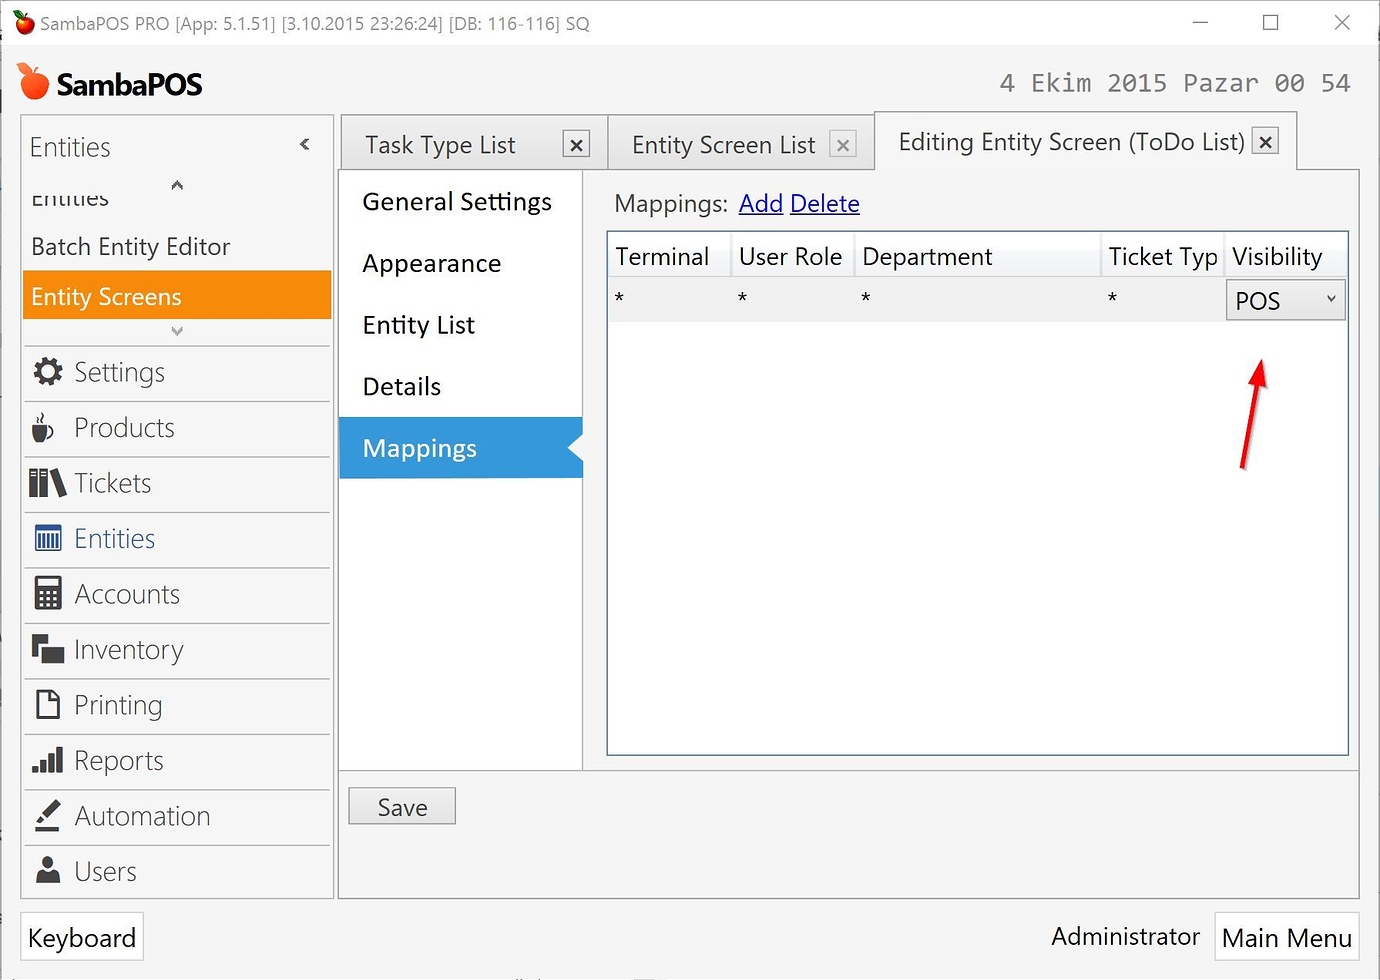Image resolution: width=1380 pixels, height=980 pixels.
Task: Select the Inventory boxes icon
Action: pyautogui.click(x=47, y=649)
